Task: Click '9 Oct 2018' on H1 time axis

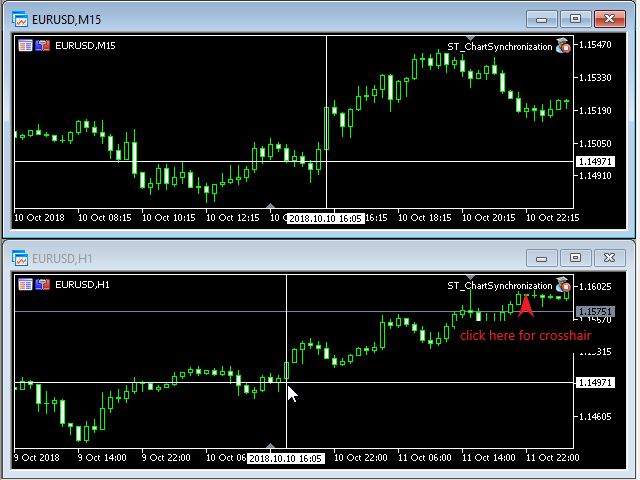Action: coord(37,458)
